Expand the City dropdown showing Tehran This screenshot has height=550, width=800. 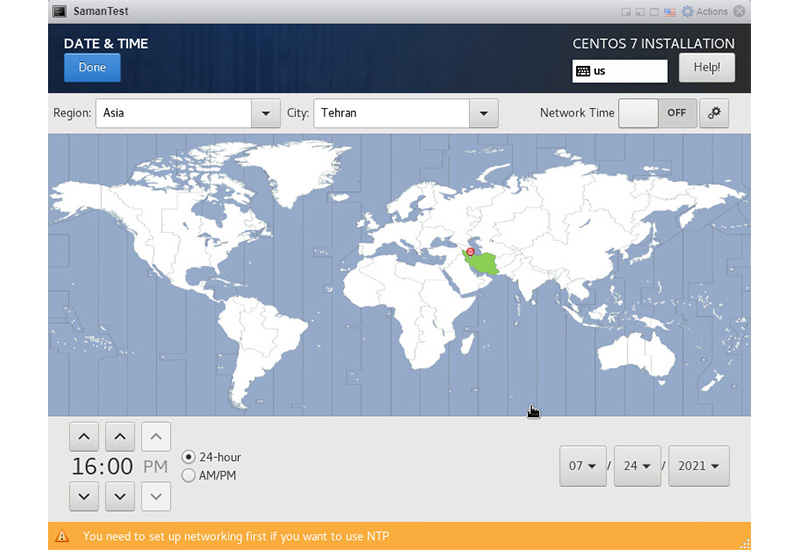click(483, 113)
